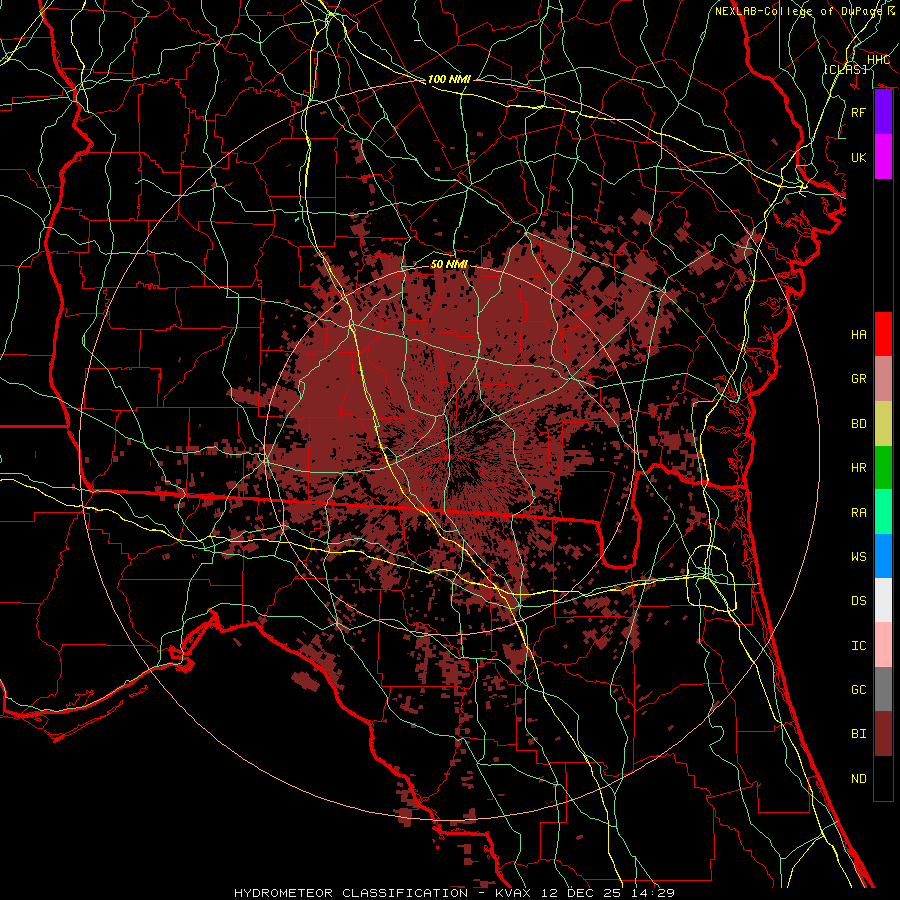Click the GR legend label
Viewport: 900px width, 900px height.
859,379
